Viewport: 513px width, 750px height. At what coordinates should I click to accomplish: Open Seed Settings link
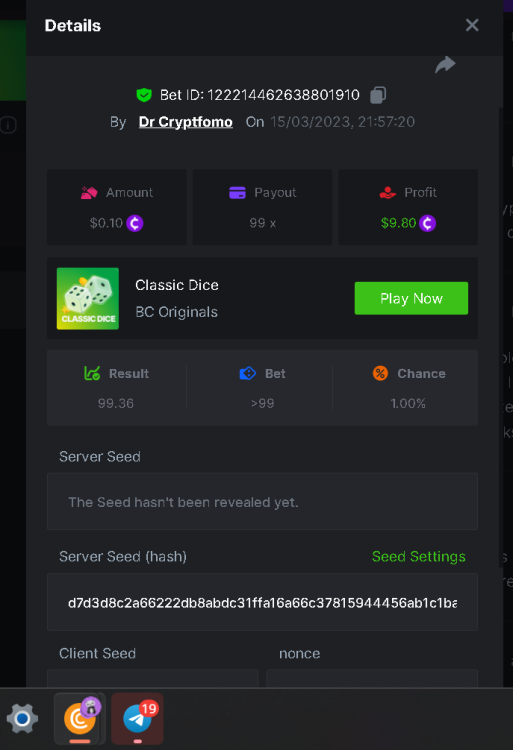pos(418,556)
